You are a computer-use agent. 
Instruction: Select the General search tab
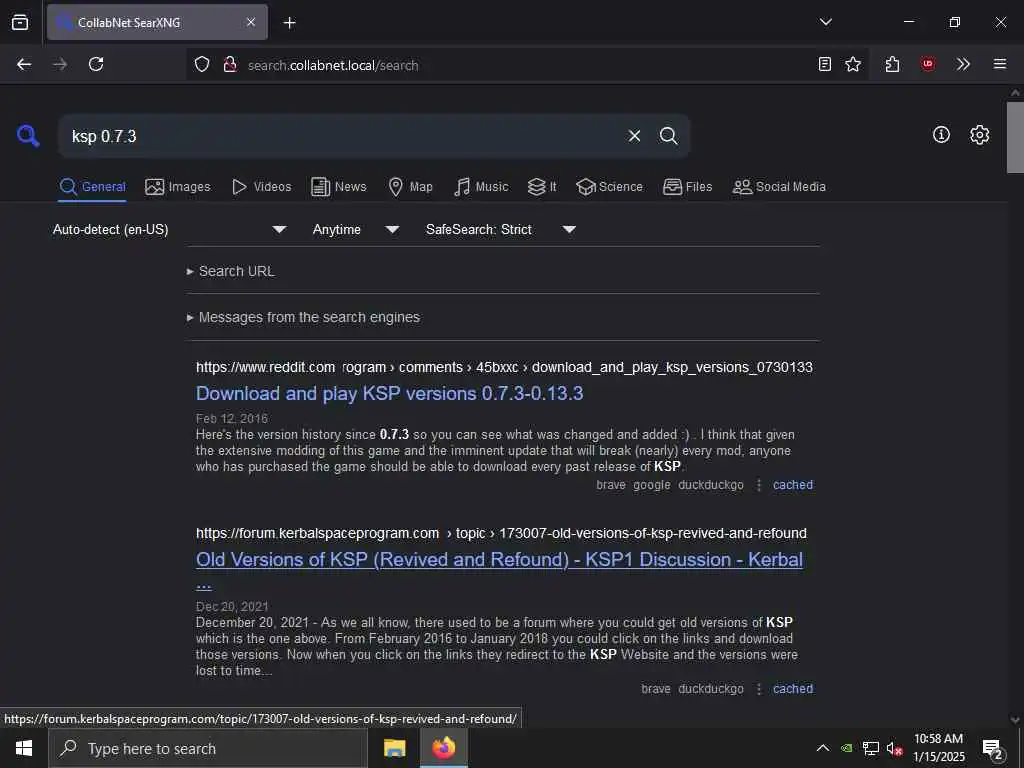coord(92,187)
